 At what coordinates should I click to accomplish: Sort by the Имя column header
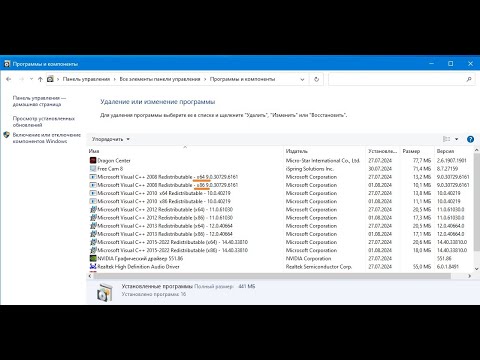185,151
